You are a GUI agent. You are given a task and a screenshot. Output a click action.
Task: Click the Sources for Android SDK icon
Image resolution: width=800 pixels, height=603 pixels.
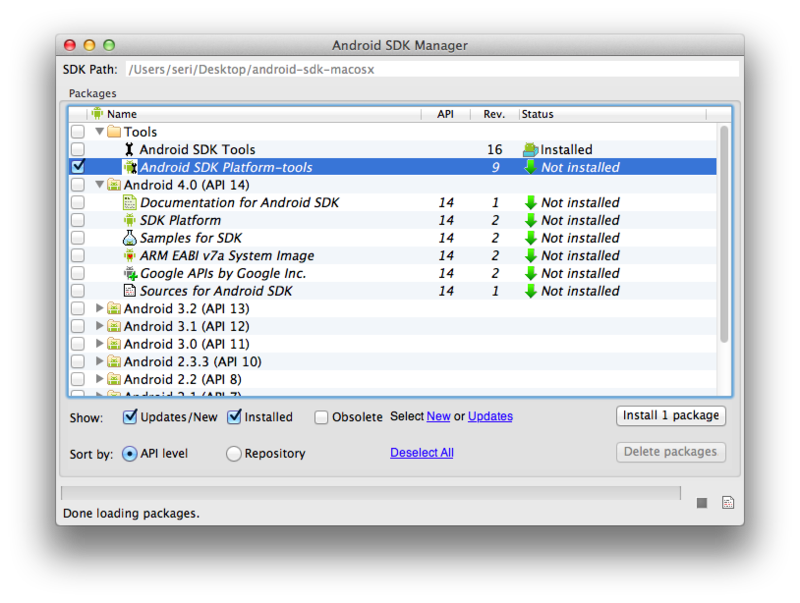coord(130,291)
